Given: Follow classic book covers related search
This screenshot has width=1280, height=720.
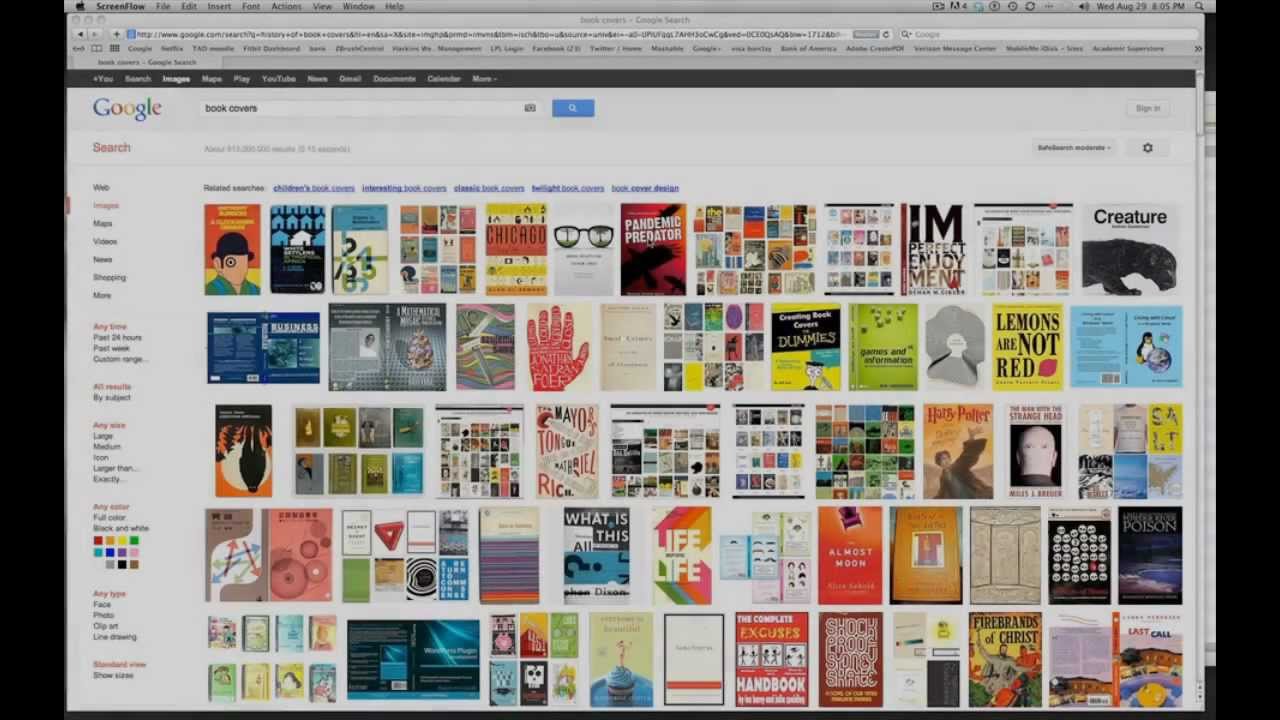Looking at the screenshot, I should pyautogui.click(x=489, y=188).
